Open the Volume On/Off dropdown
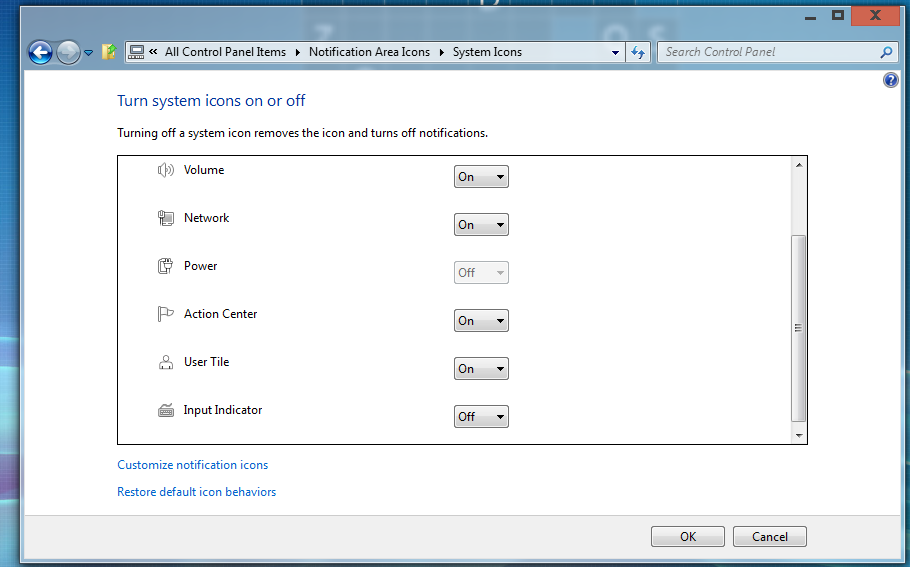 pos(481,177)
